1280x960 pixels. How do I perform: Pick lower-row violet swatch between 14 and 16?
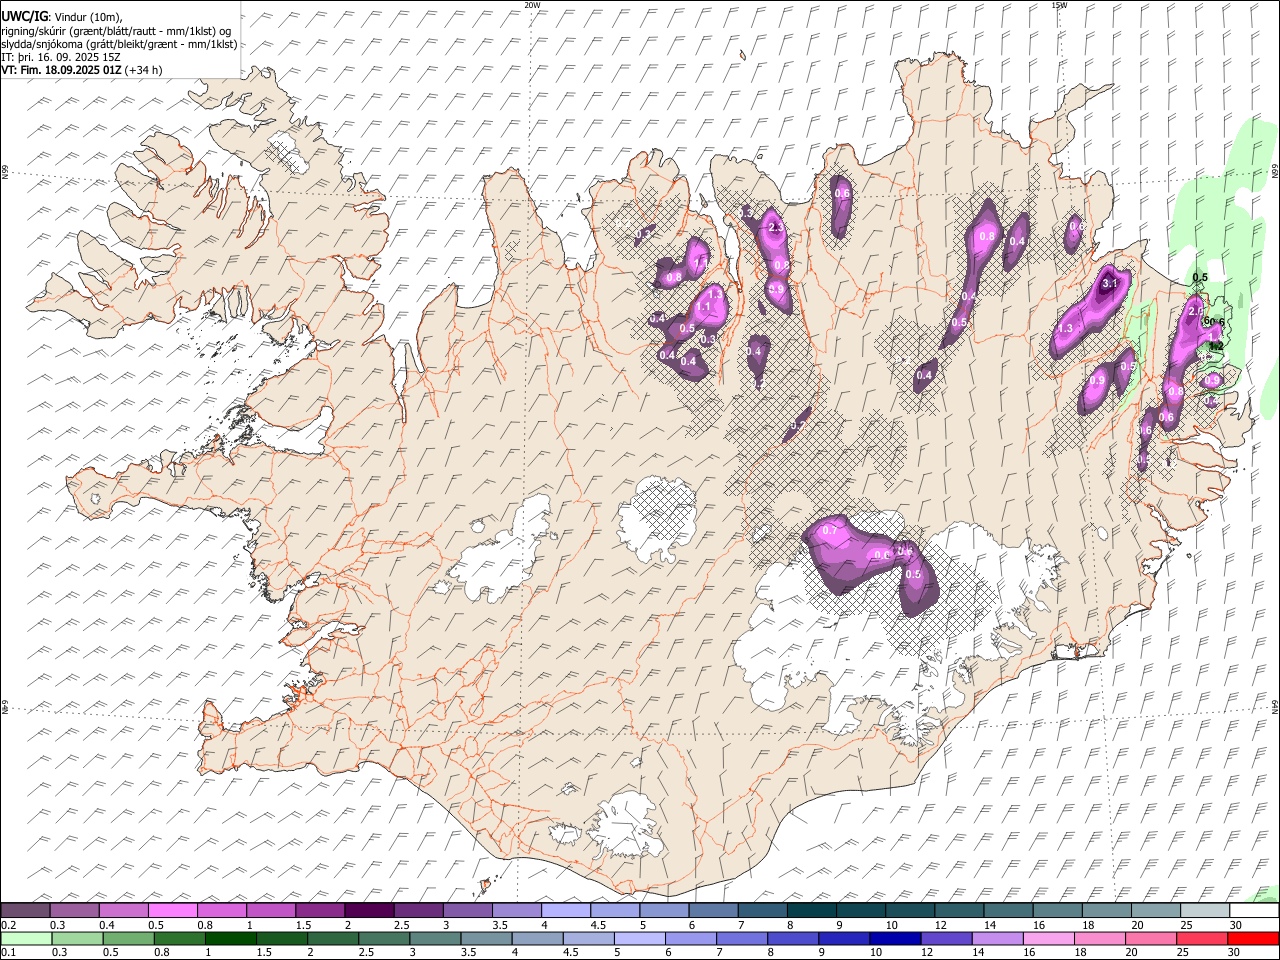[998, 938]
